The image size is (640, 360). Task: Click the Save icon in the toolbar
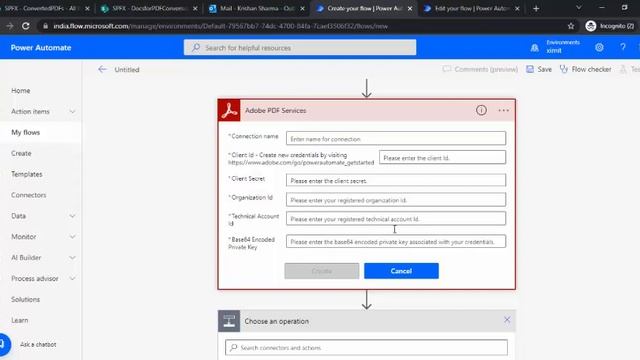[x=530, y=69]
